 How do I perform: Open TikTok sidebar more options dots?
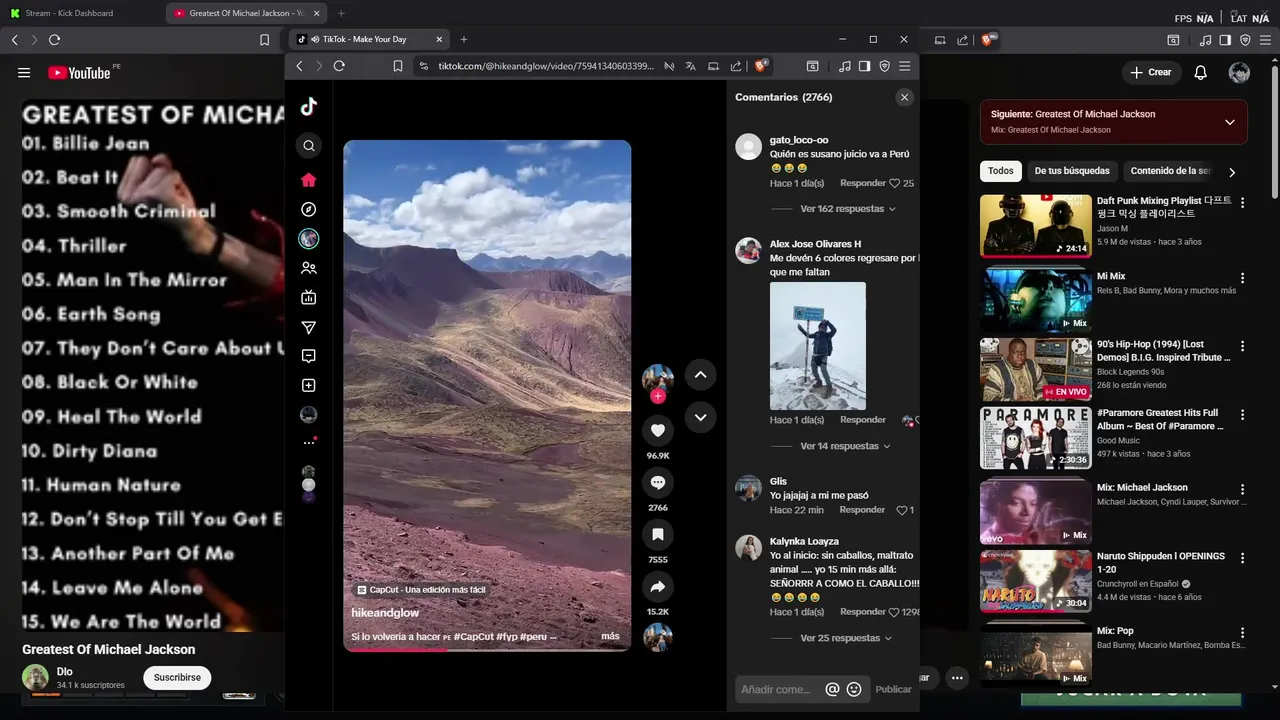point(309,443)
